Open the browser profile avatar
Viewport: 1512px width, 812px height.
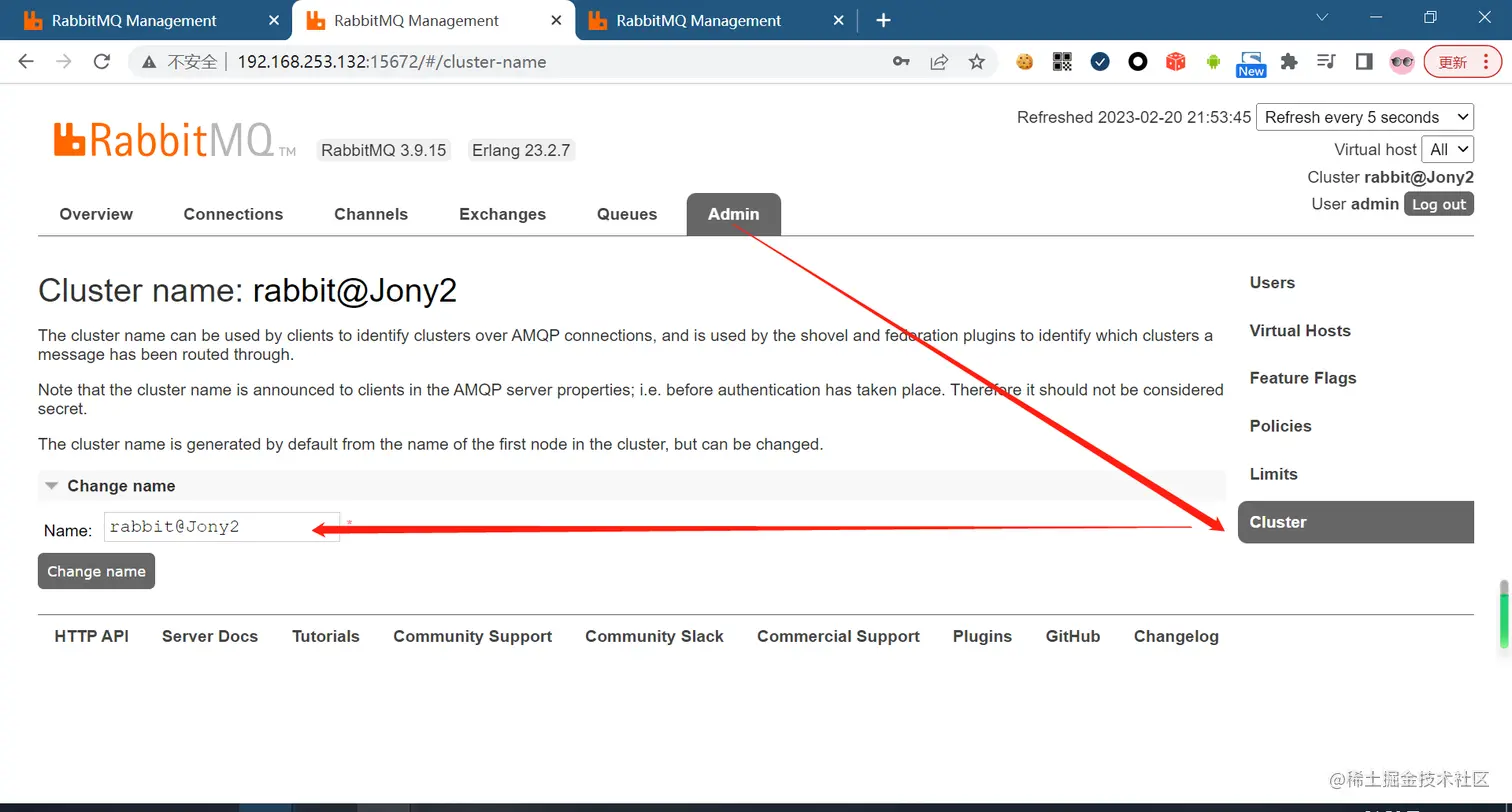tap(1402, 61)
